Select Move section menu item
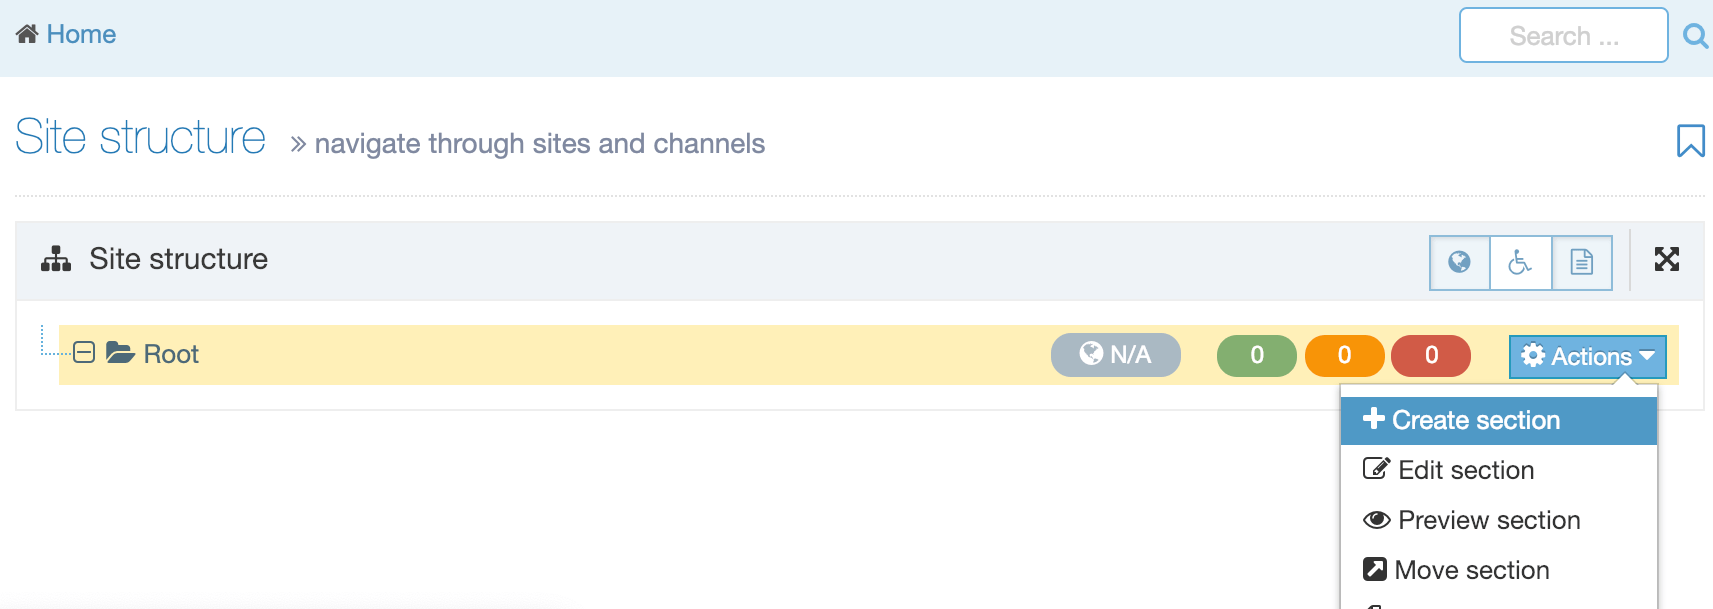This screenshot has height=609, width=1713. point(1471,570)
